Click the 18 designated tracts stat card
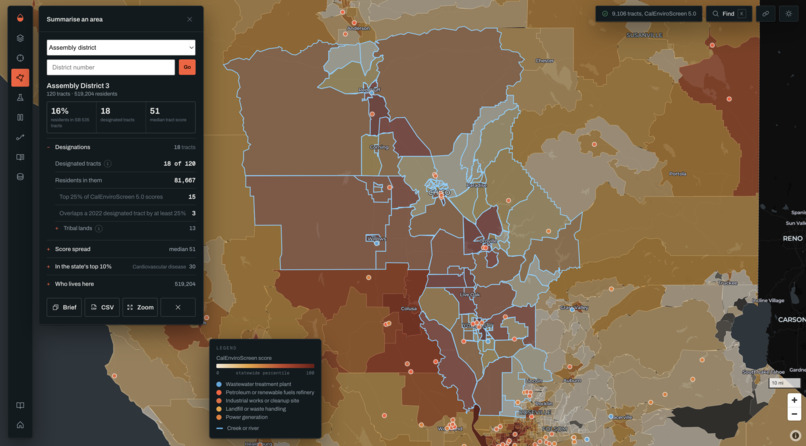Viewport: 806px width, 446px height. (121, 117)
